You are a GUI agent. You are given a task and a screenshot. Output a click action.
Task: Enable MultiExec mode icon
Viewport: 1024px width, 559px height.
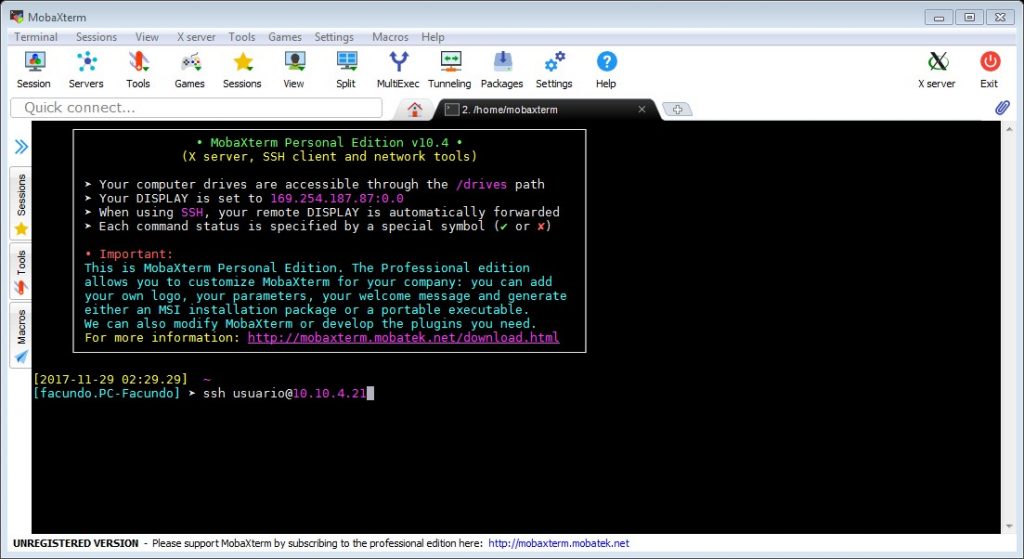(398, 70)
